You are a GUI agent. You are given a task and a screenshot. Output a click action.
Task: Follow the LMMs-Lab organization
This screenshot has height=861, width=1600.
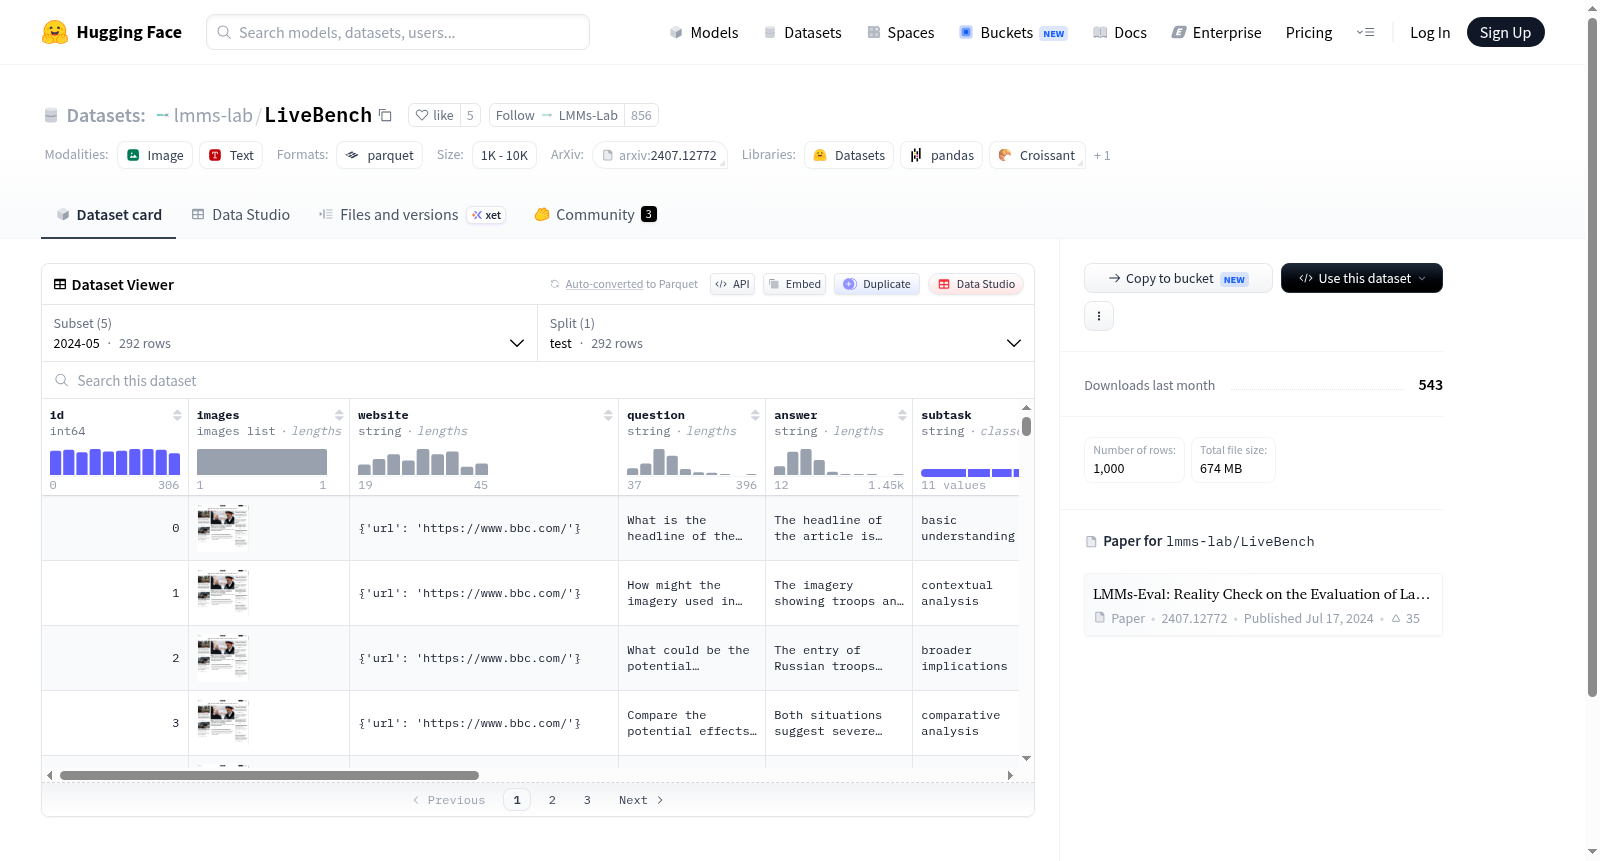[556, 115]
